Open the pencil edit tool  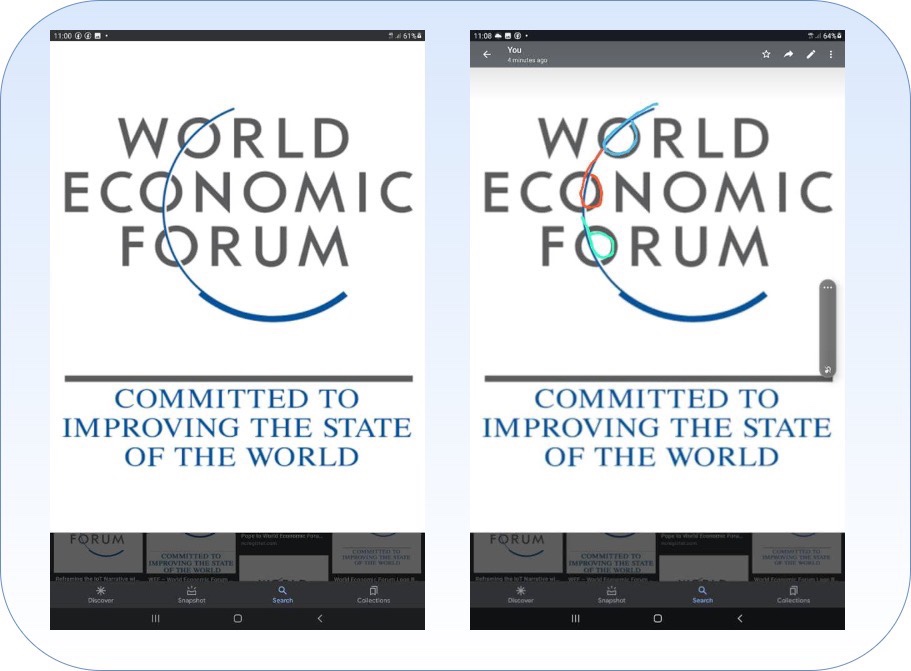810,55
